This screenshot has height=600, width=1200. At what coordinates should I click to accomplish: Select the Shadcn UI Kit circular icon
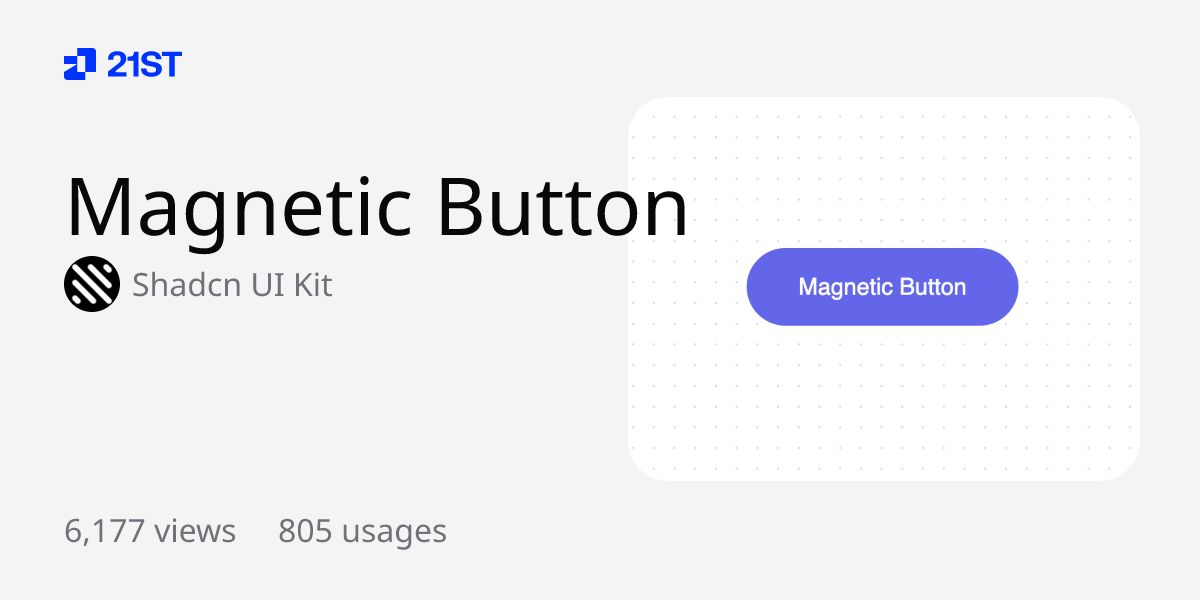(91, 285)
